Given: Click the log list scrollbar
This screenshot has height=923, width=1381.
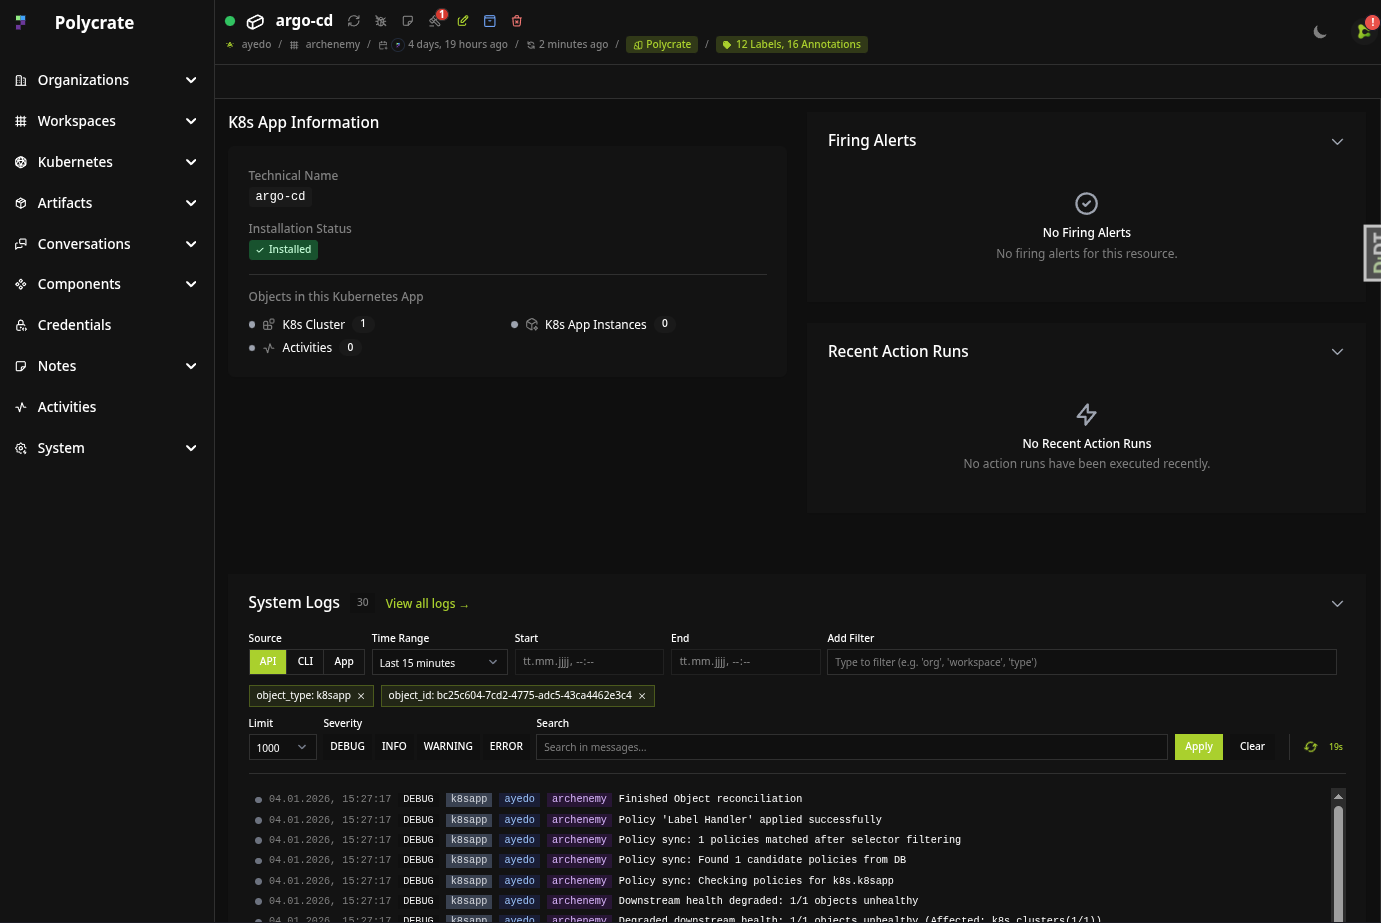Looking at the screenshot, I should click(1338, 850).
